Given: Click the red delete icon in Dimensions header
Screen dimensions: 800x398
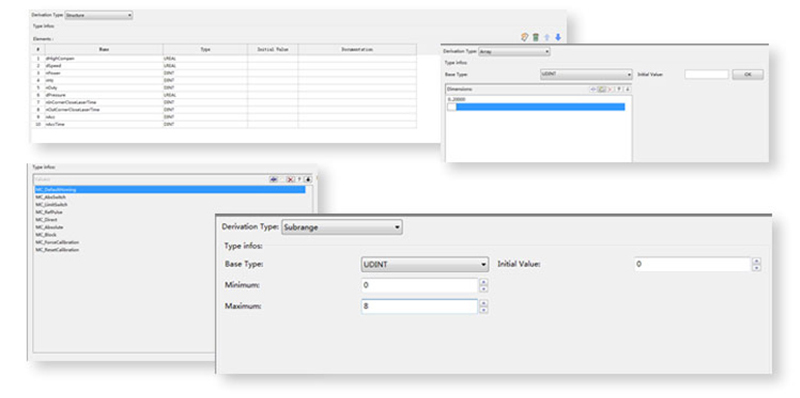Looking at the screenshot, I should 610,89.
